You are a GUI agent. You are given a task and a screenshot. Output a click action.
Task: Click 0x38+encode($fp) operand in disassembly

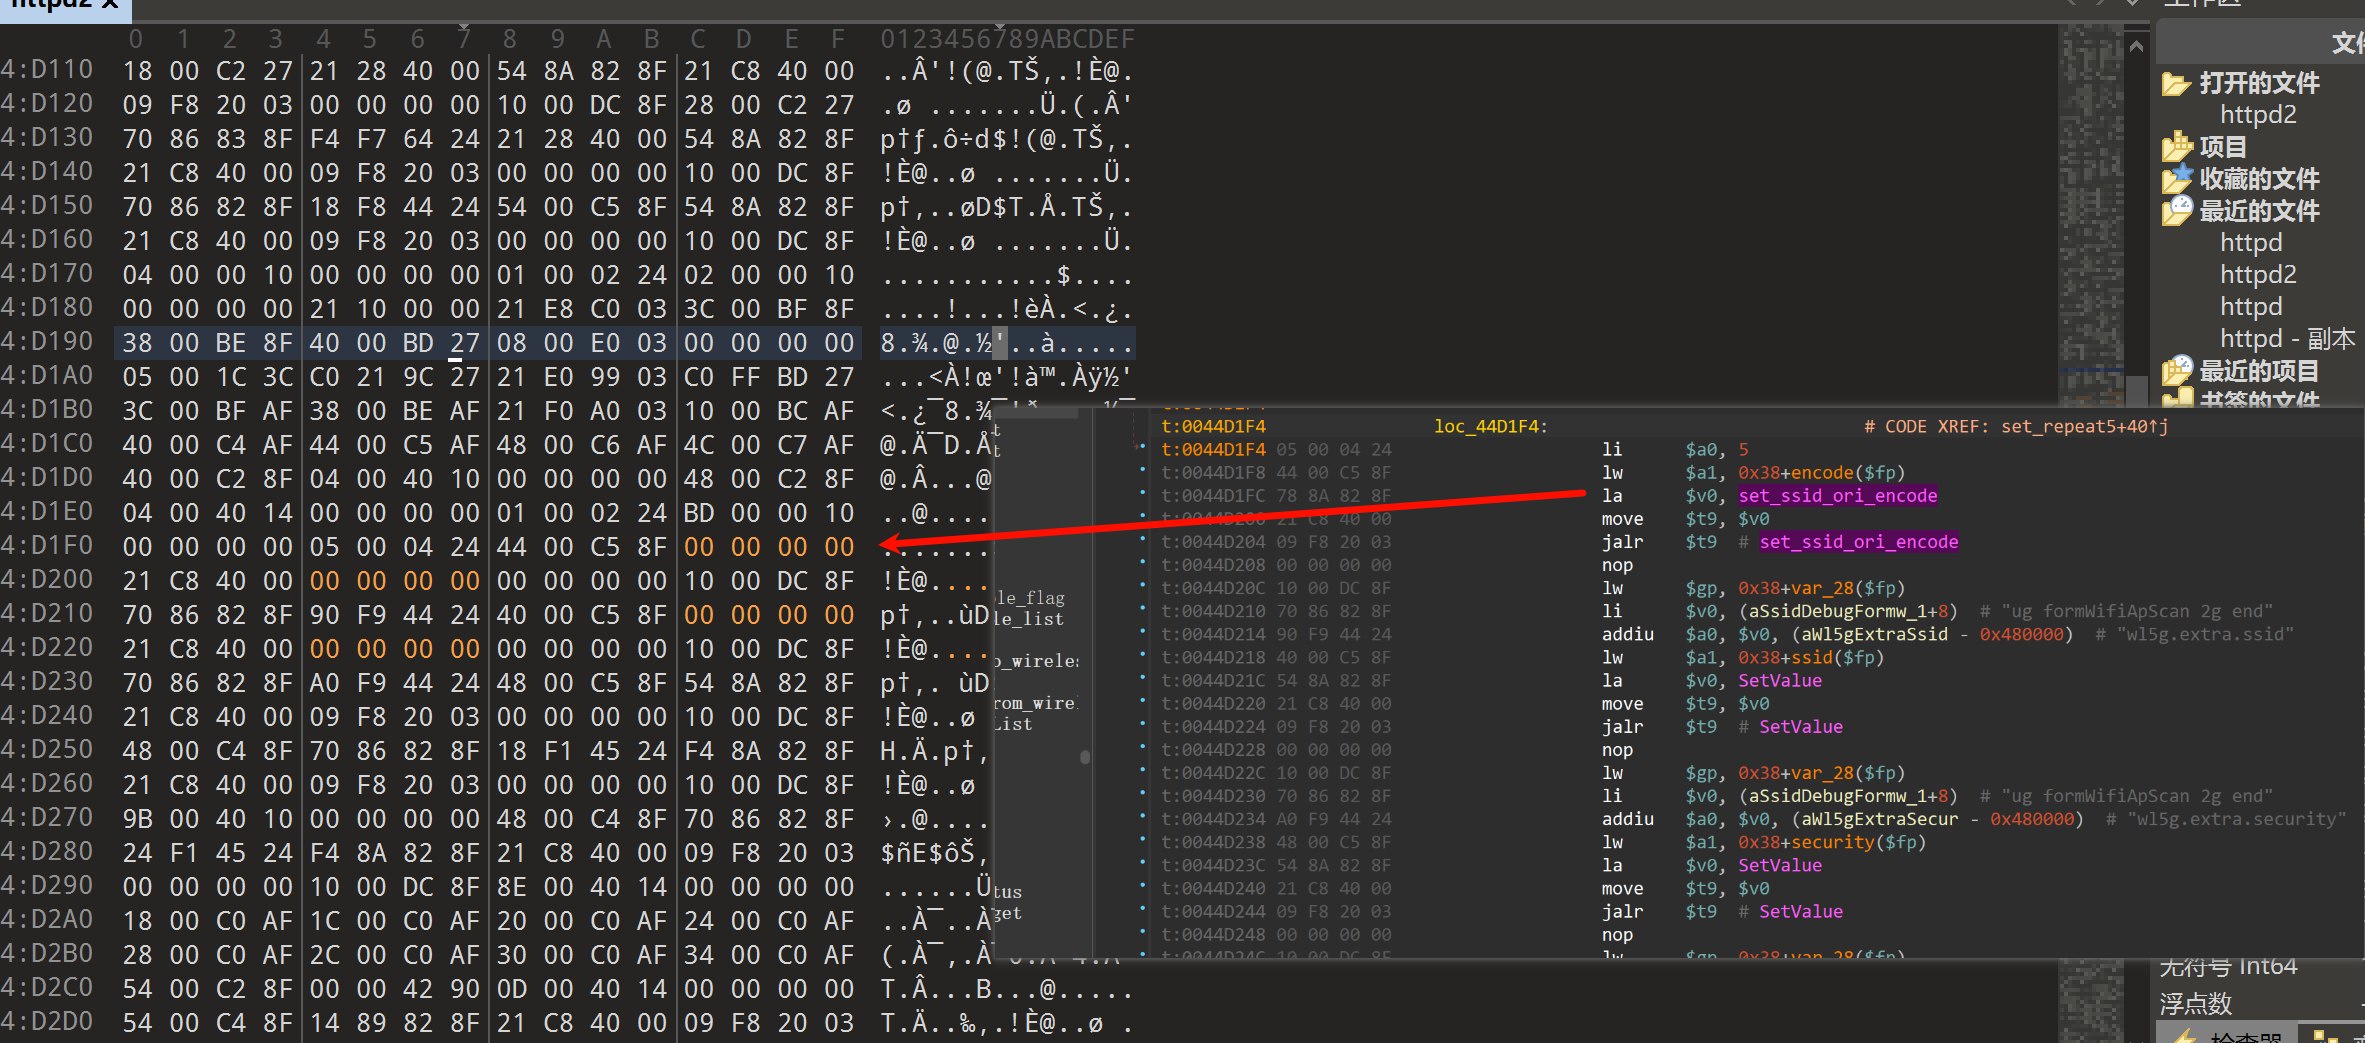coord(1822,473)
